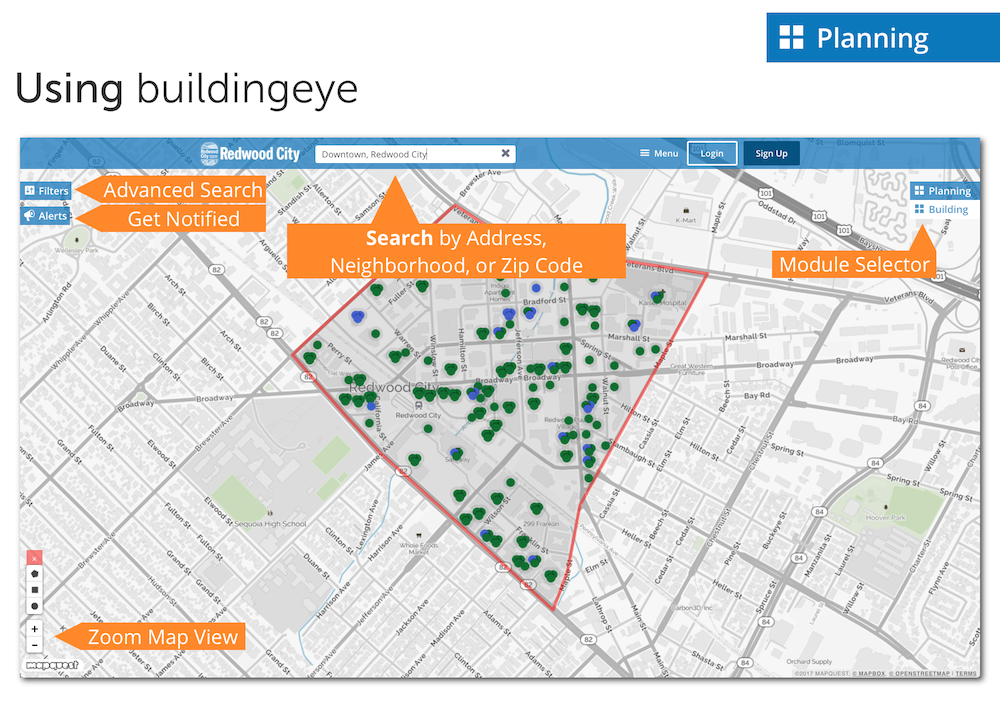1000x715 pixels.
Task: Click the Hoover Park label
Action: 885,517
